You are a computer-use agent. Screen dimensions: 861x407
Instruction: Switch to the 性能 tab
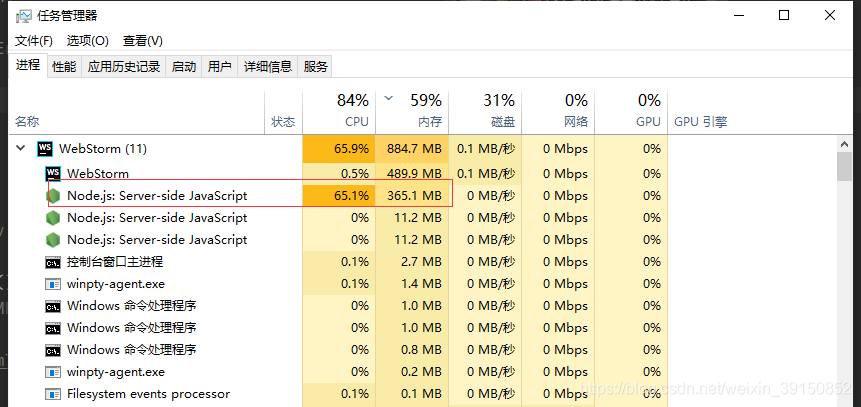tap(64, 67)
